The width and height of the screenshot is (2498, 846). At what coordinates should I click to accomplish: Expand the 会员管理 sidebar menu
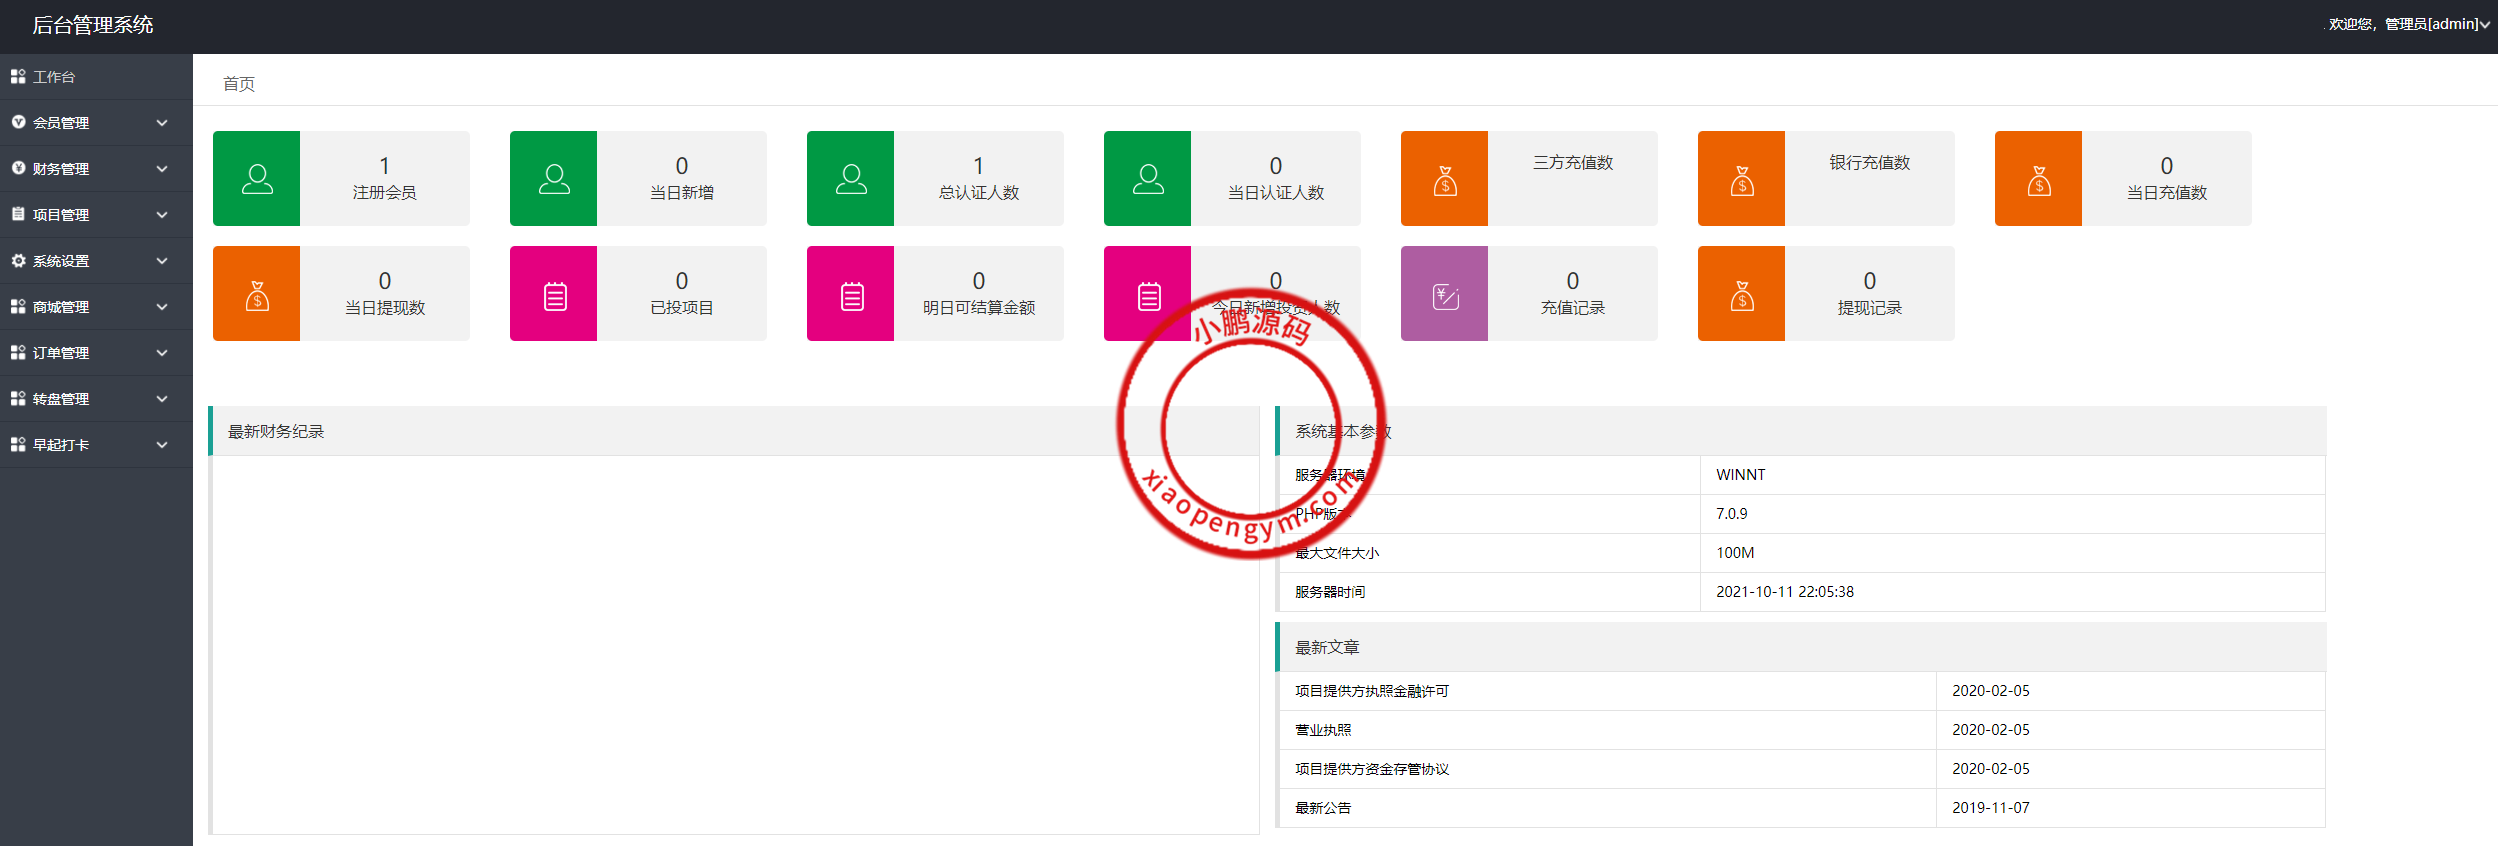[x=95, y=123]
